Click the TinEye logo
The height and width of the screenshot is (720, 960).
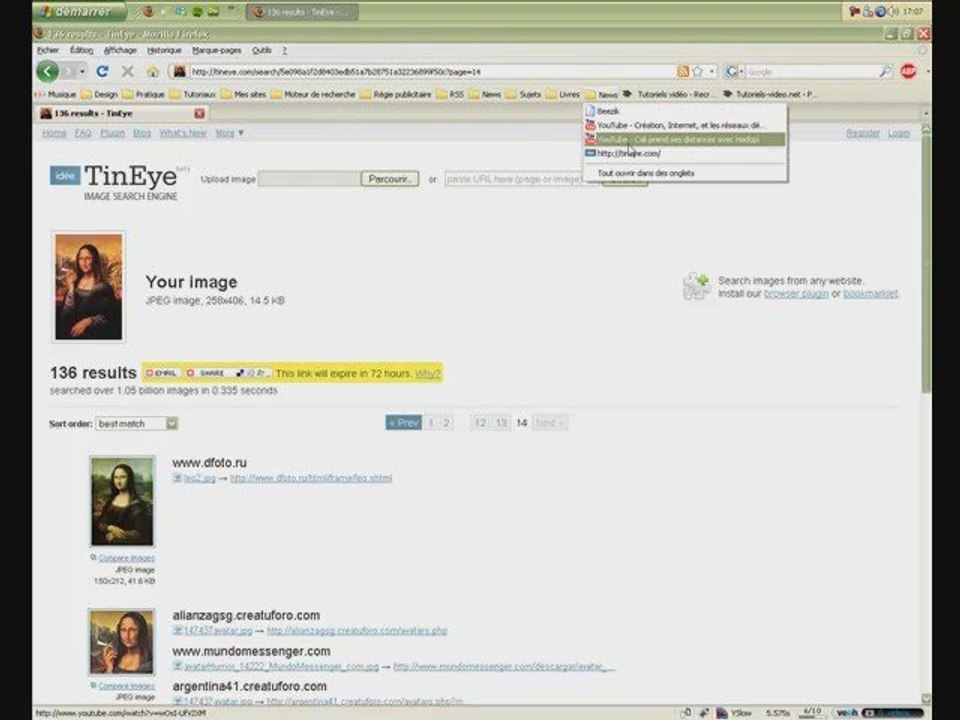coord(114,182)
